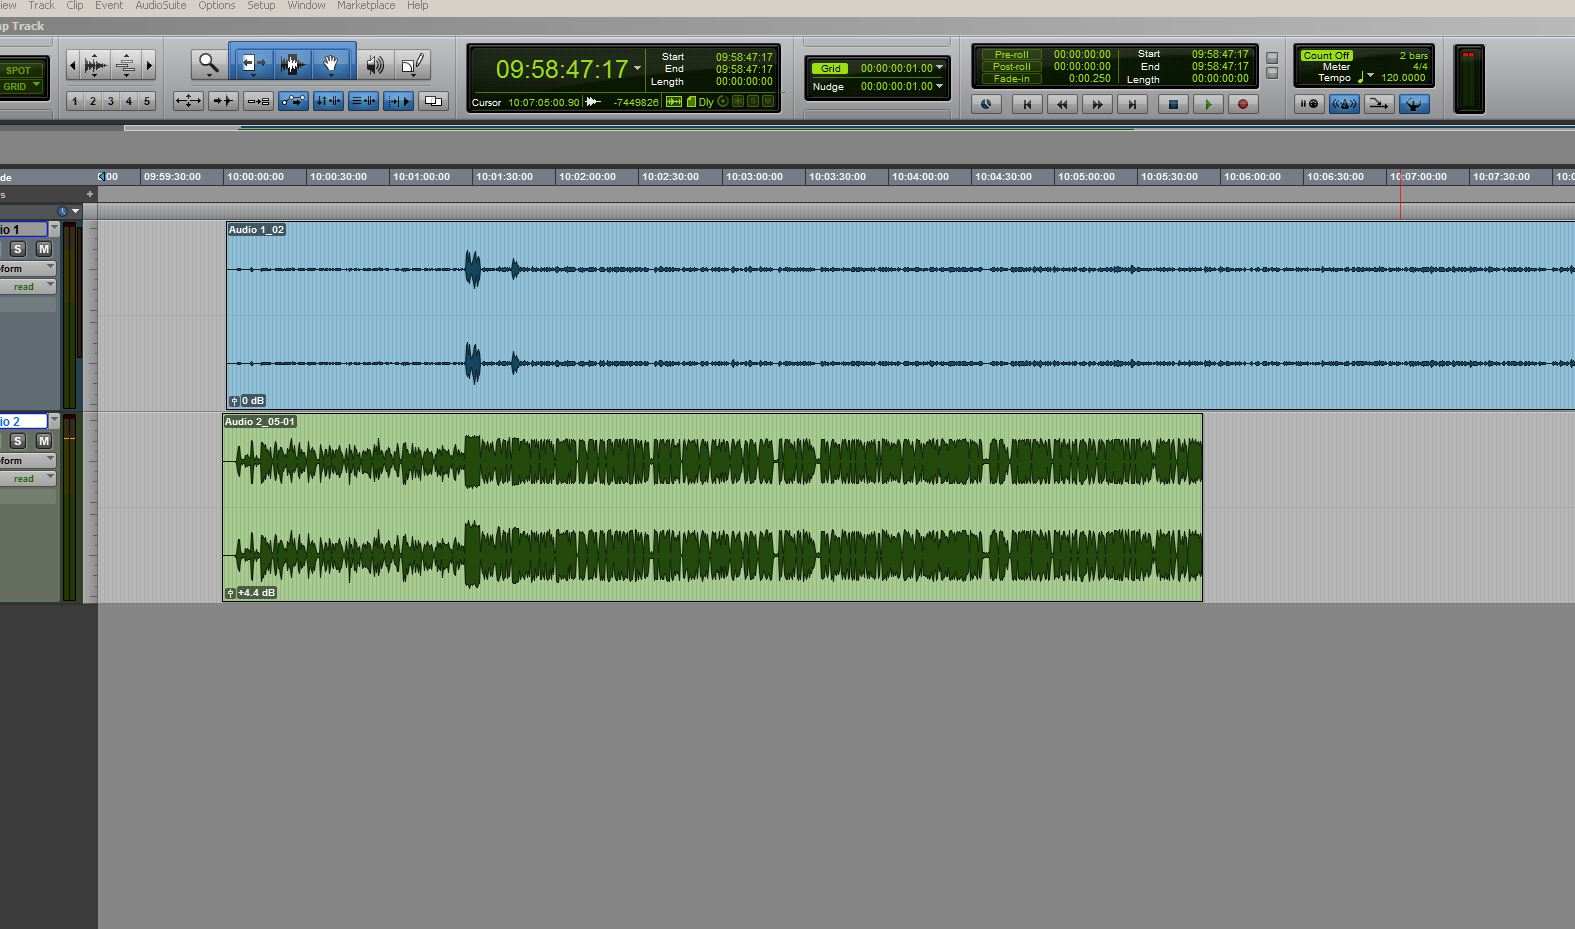Enable Fade-in in transport
Image resolution: width=1575 pixels, height=929 pixels.
(1011, 79)
